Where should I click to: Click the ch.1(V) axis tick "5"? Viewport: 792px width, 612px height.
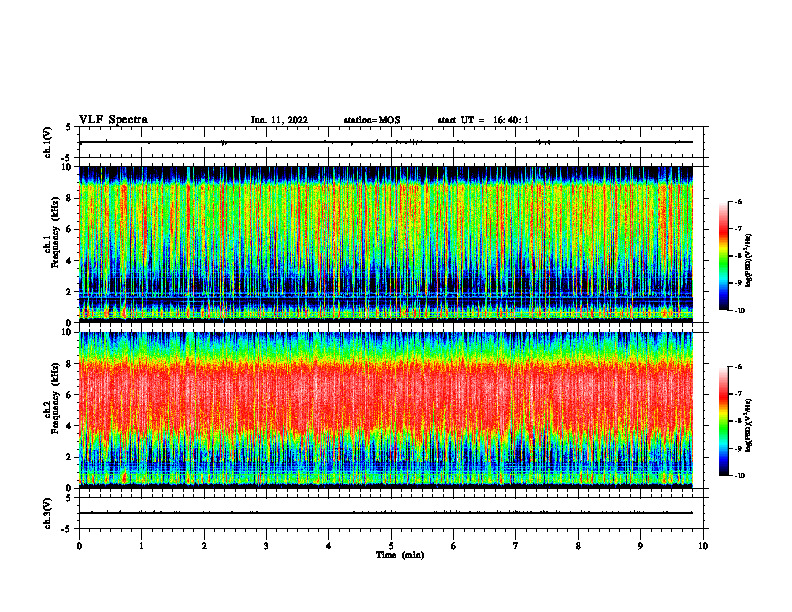(68, 127)
